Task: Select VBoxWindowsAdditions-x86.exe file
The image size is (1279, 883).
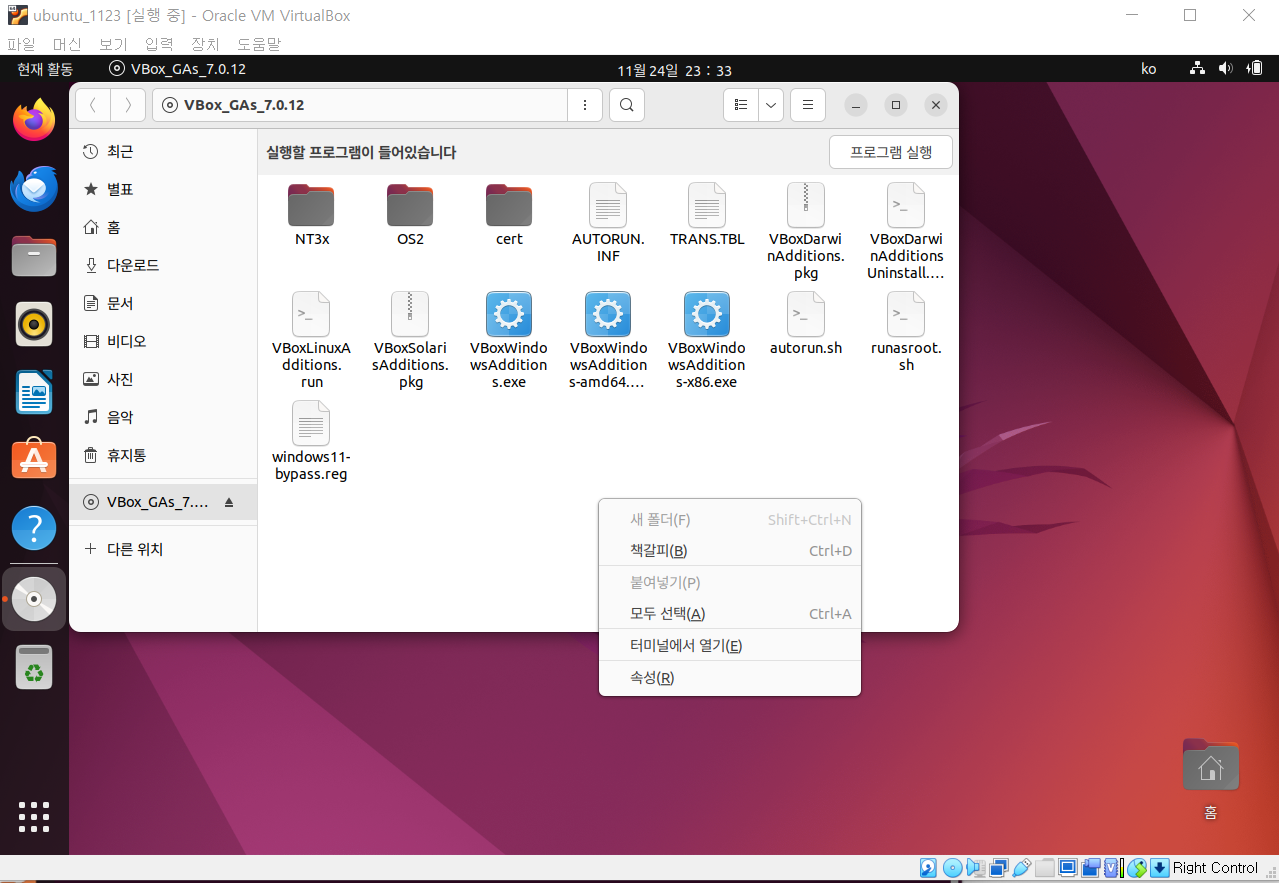Action: [707, 341]
